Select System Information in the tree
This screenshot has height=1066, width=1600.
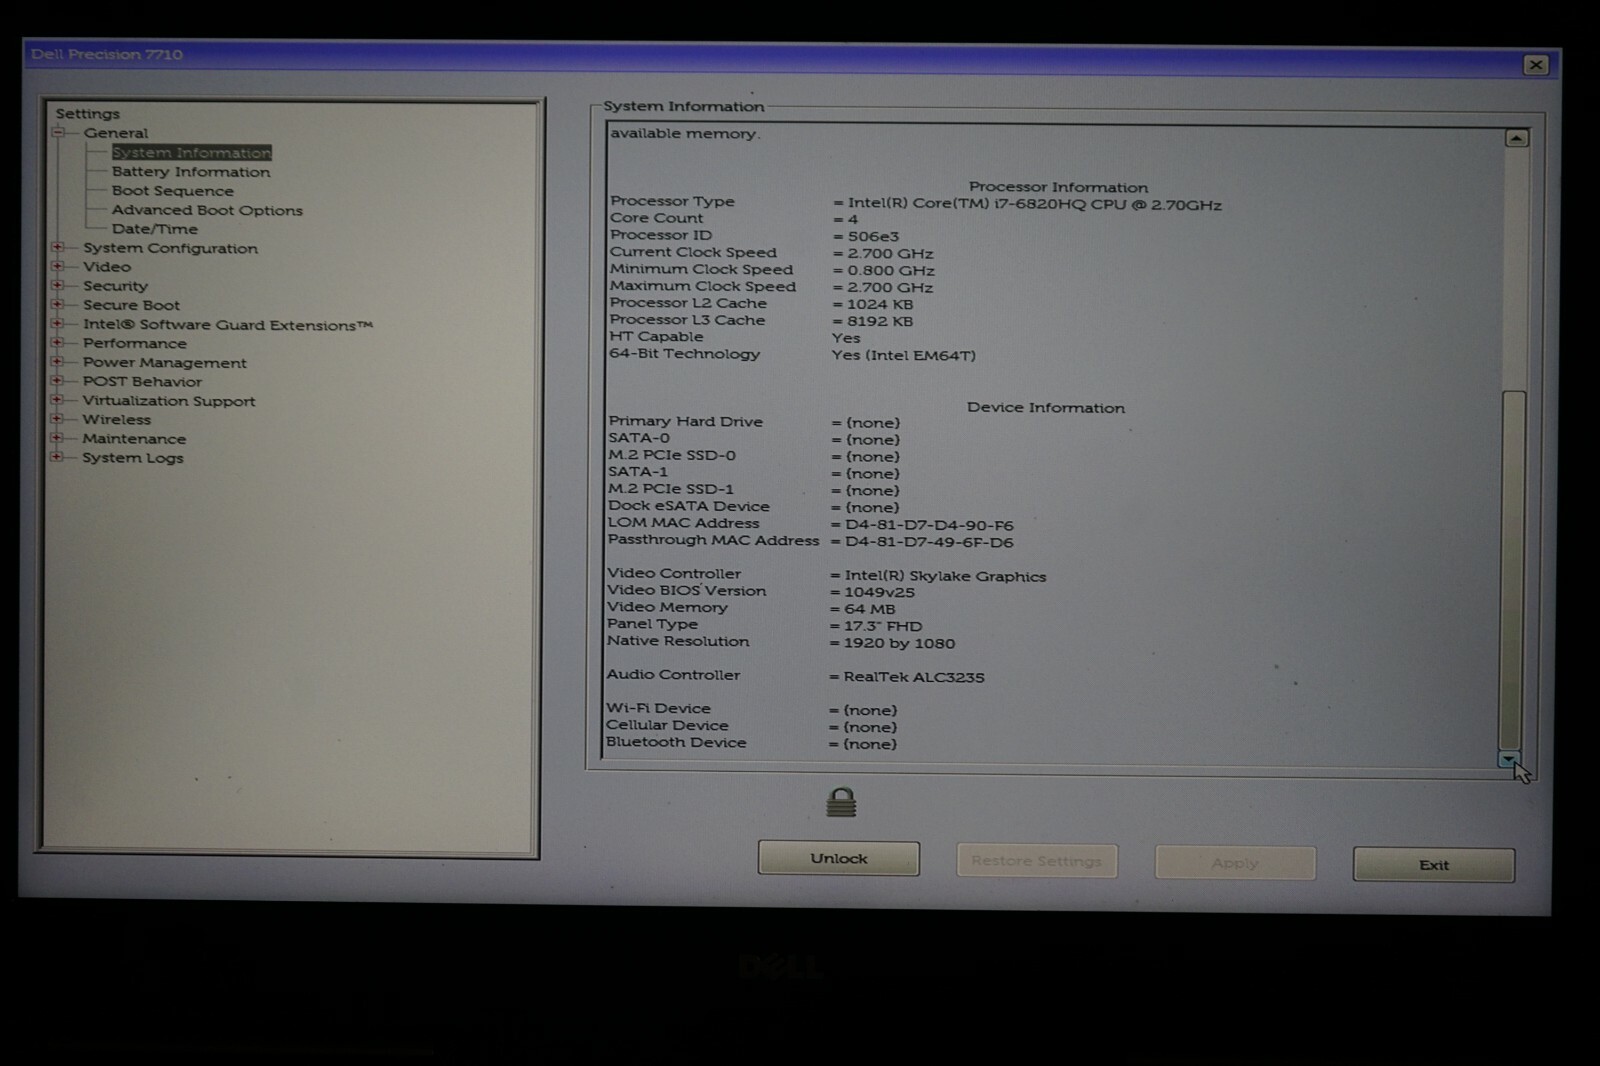click(x=191, y=152)
